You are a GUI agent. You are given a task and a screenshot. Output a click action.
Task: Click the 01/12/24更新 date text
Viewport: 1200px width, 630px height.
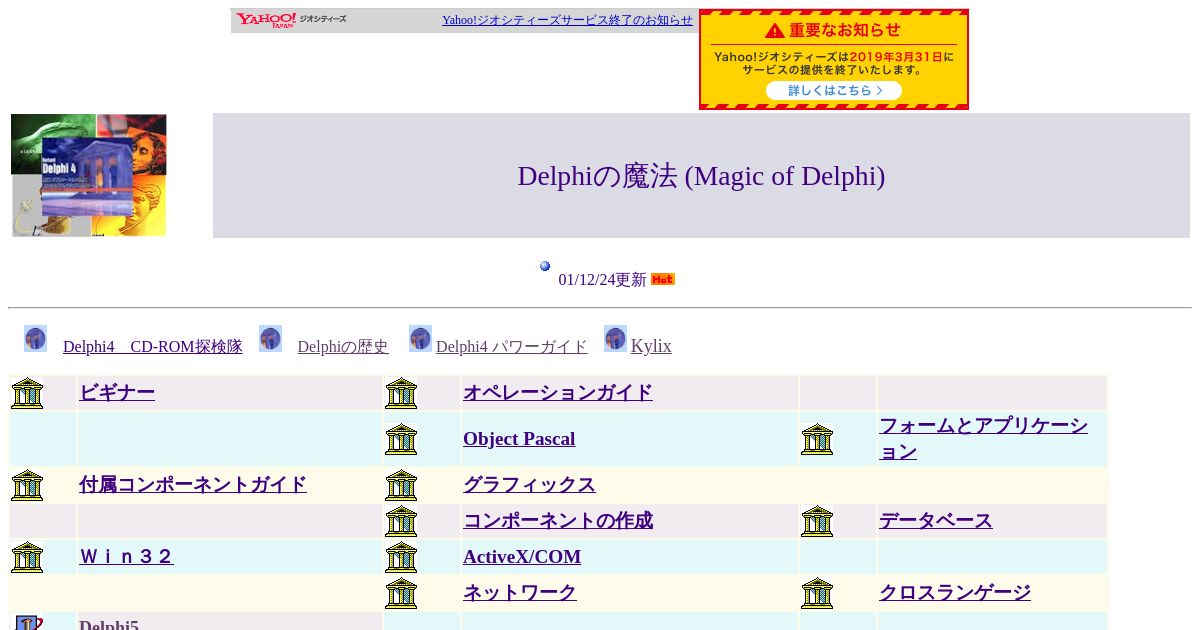pyautogui.click(x=602, y=280)
